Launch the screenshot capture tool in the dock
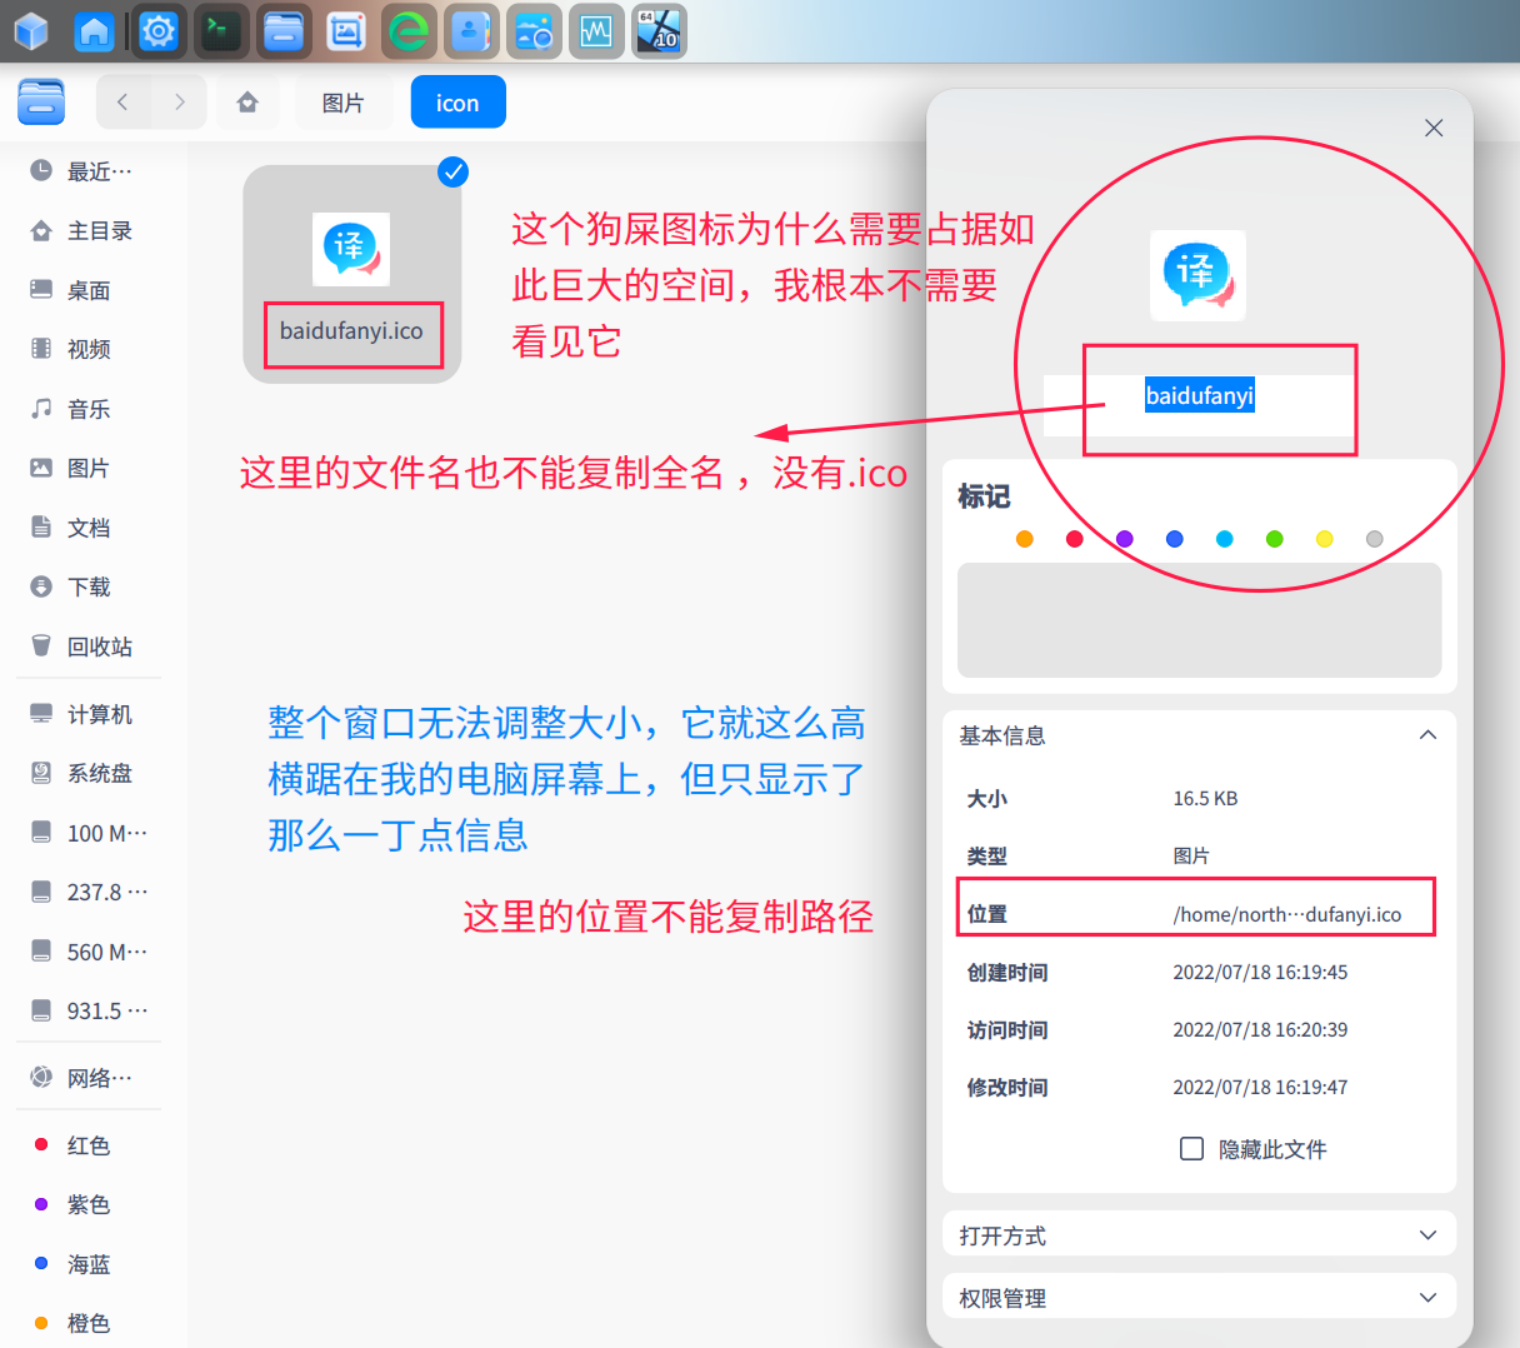 346,32
